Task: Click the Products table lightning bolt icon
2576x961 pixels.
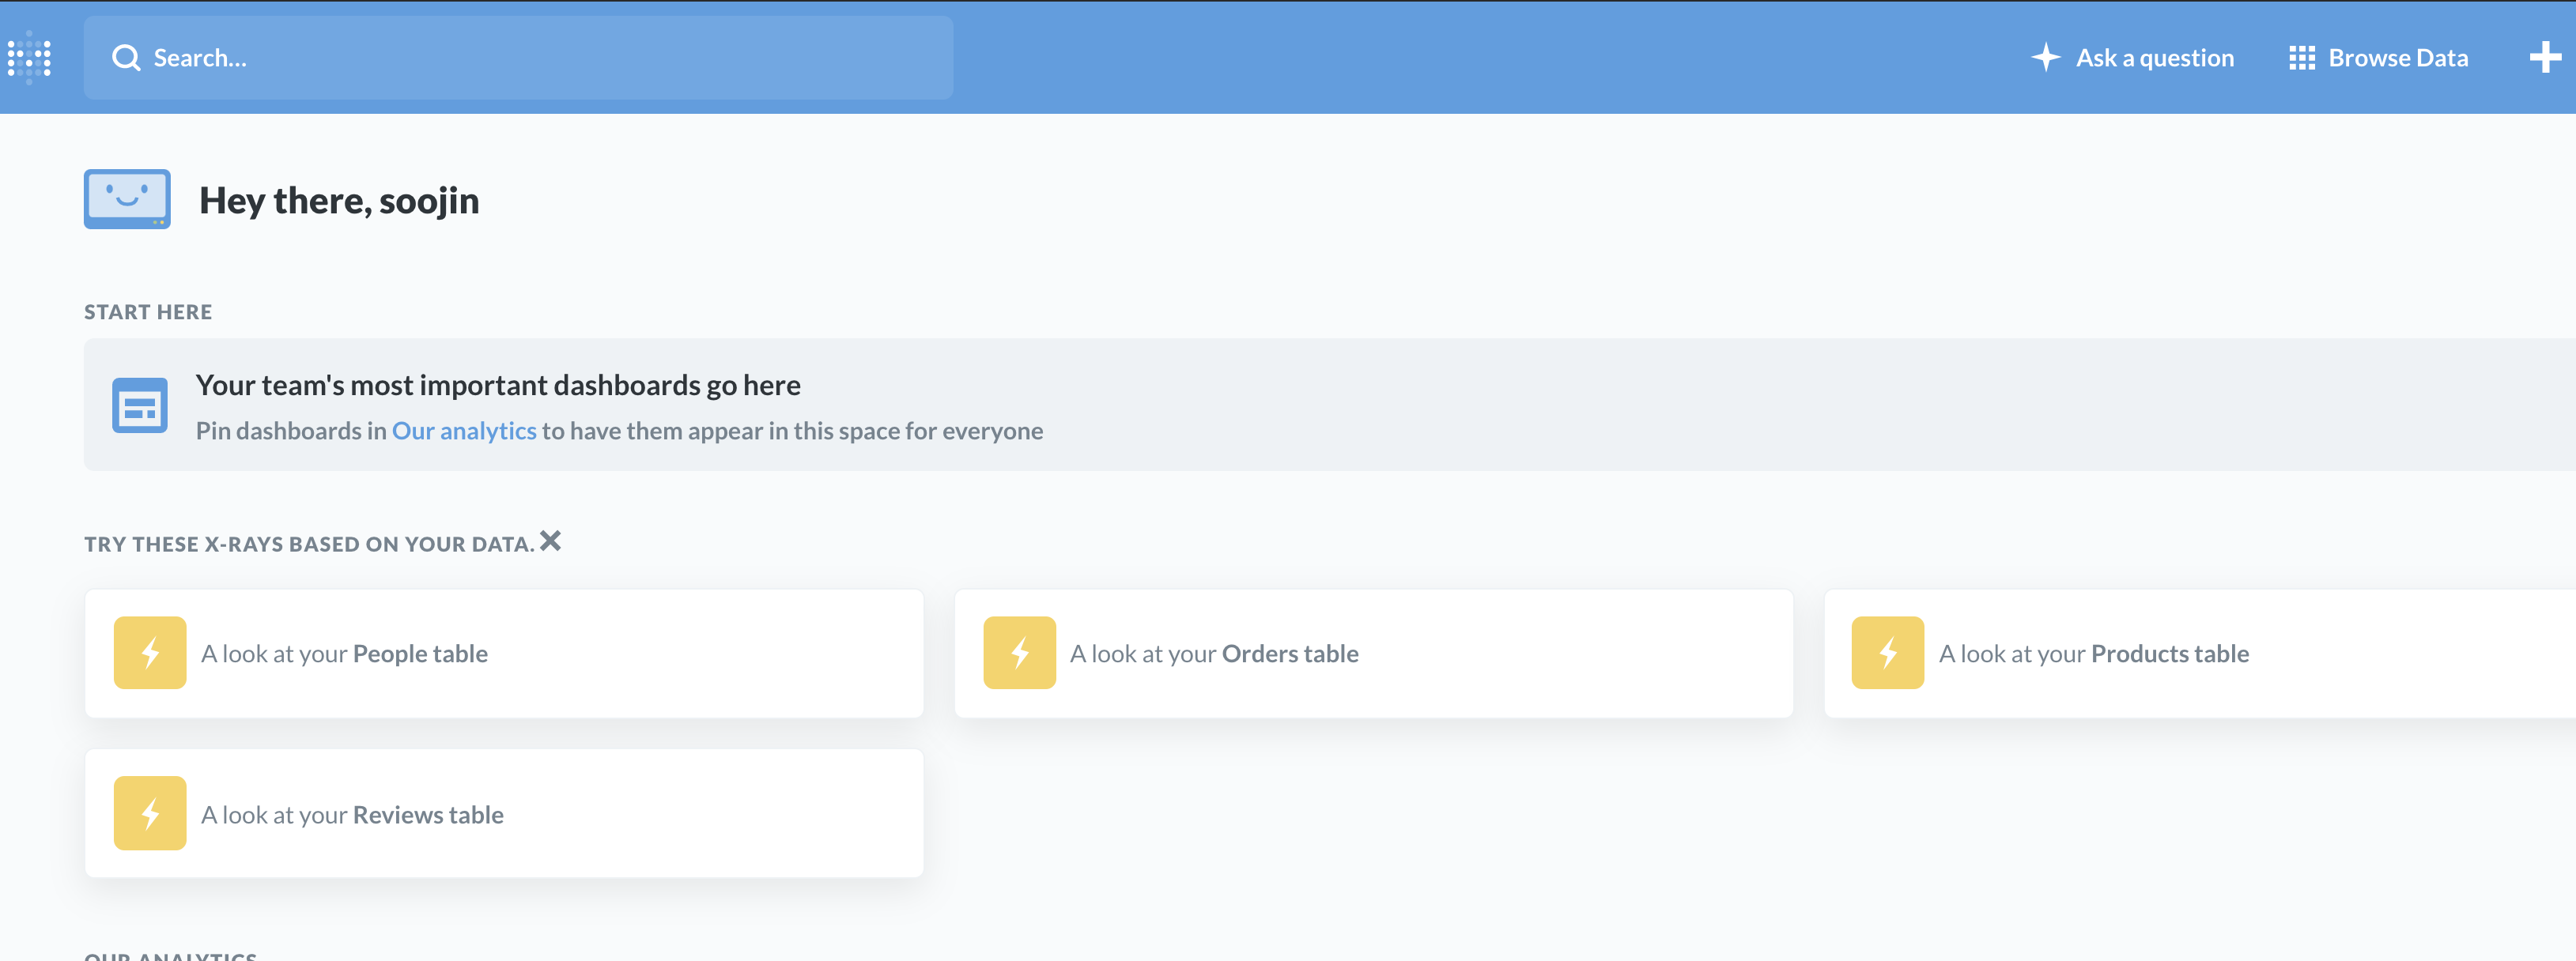Action: coord(1887,653)
